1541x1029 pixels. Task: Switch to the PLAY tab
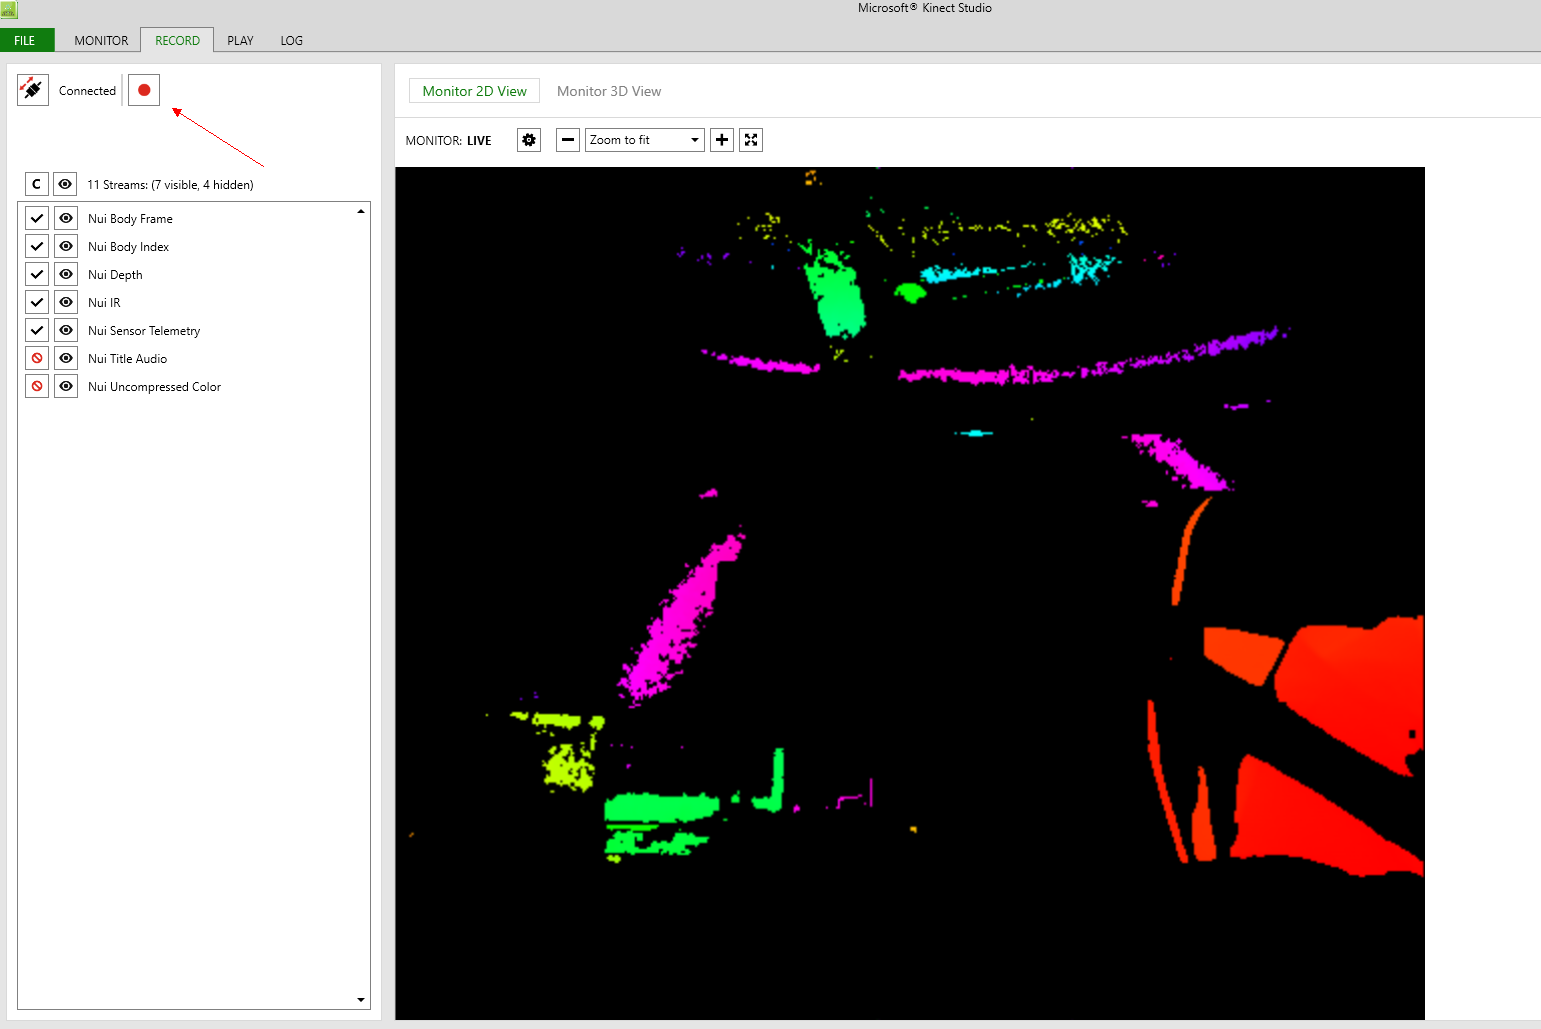(240, 40)
